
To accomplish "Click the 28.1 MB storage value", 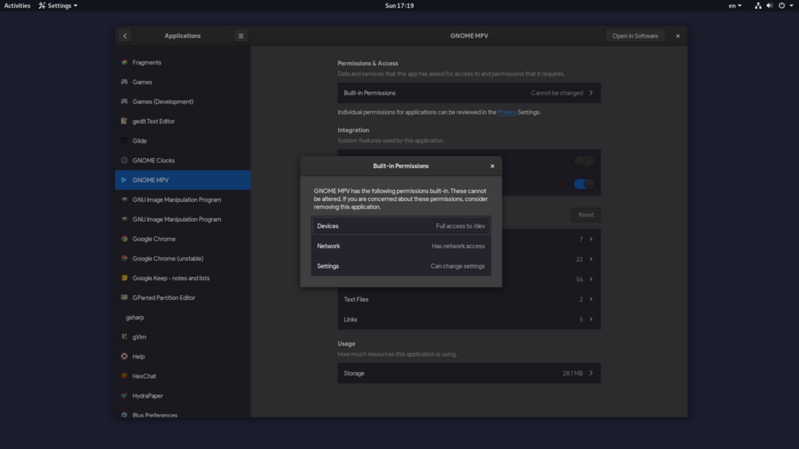I will (x=573, y=373).
